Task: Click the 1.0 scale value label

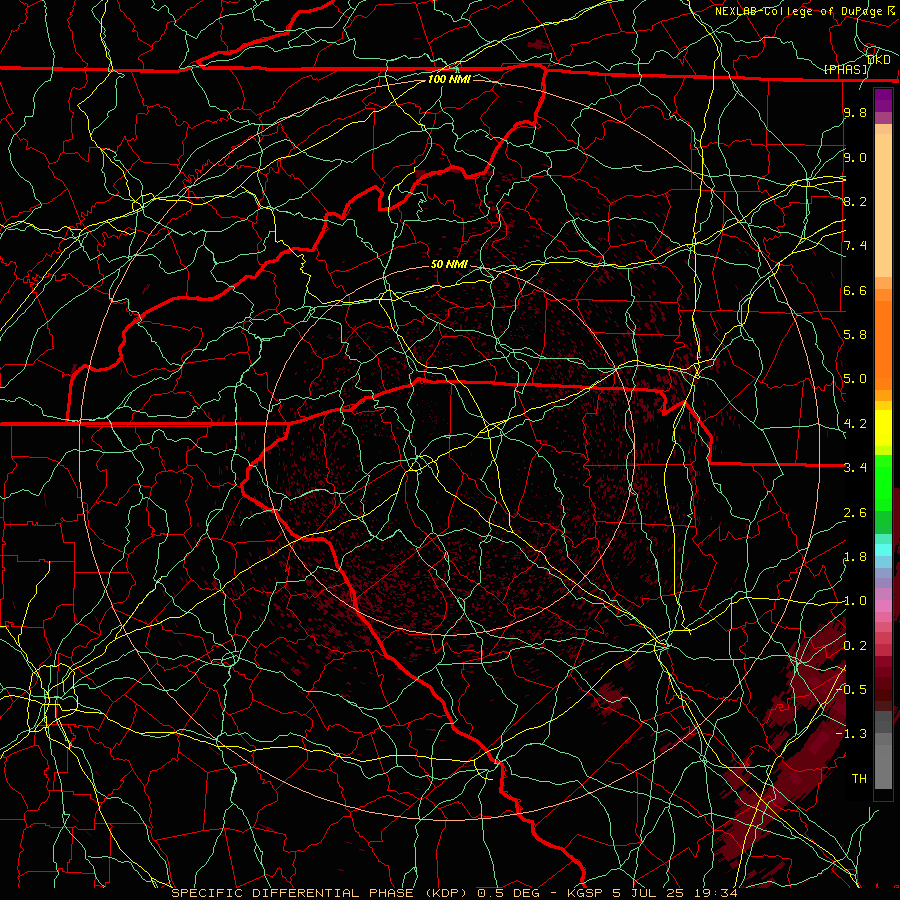Action: [855, 601]
